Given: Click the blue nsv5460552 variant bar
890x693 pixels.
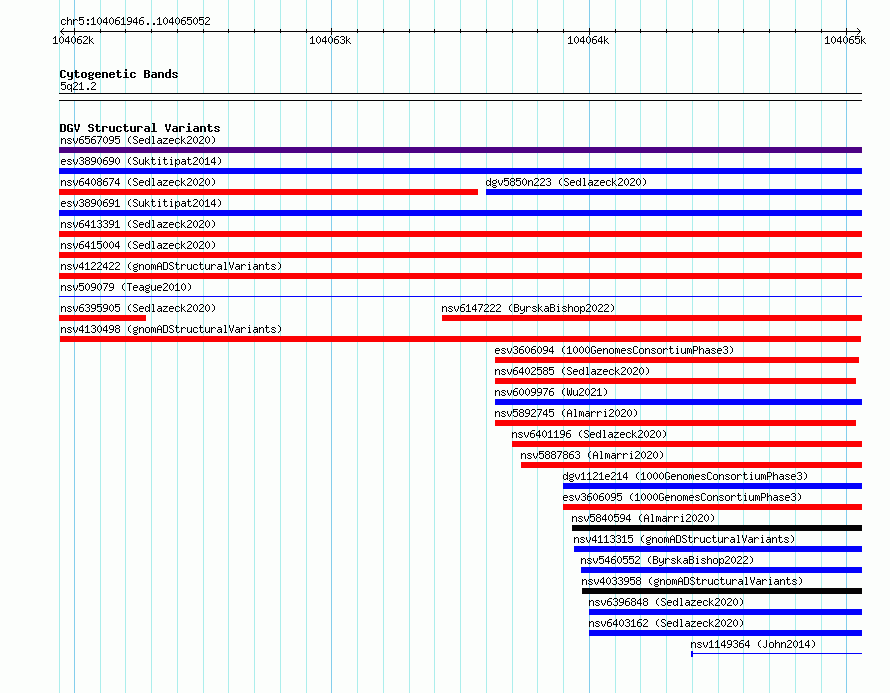Looking at the screenshot, I should (x=721, y=570).
